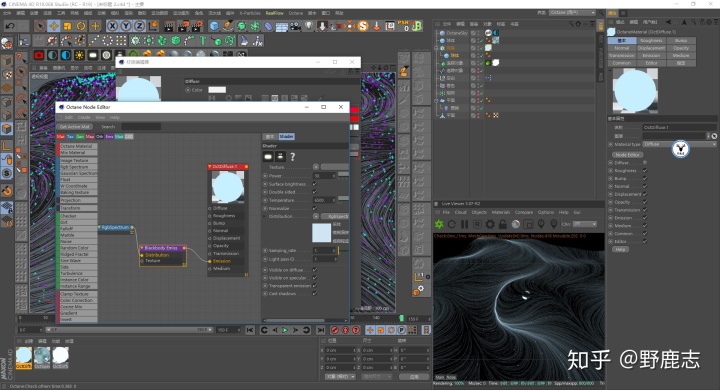Click the question mark help icon in Shader panel
The width and height of the screenshot is (720, 390).
coord(292,157)
